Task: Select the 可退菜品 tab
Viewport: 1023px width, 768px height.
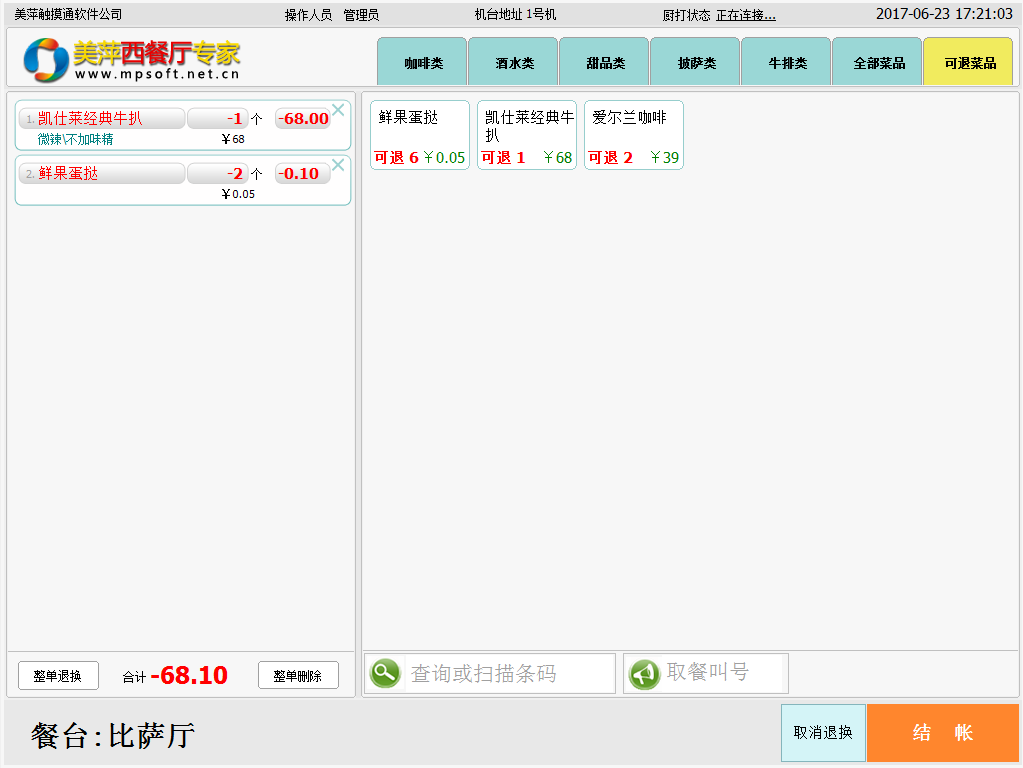Action: 968,63
